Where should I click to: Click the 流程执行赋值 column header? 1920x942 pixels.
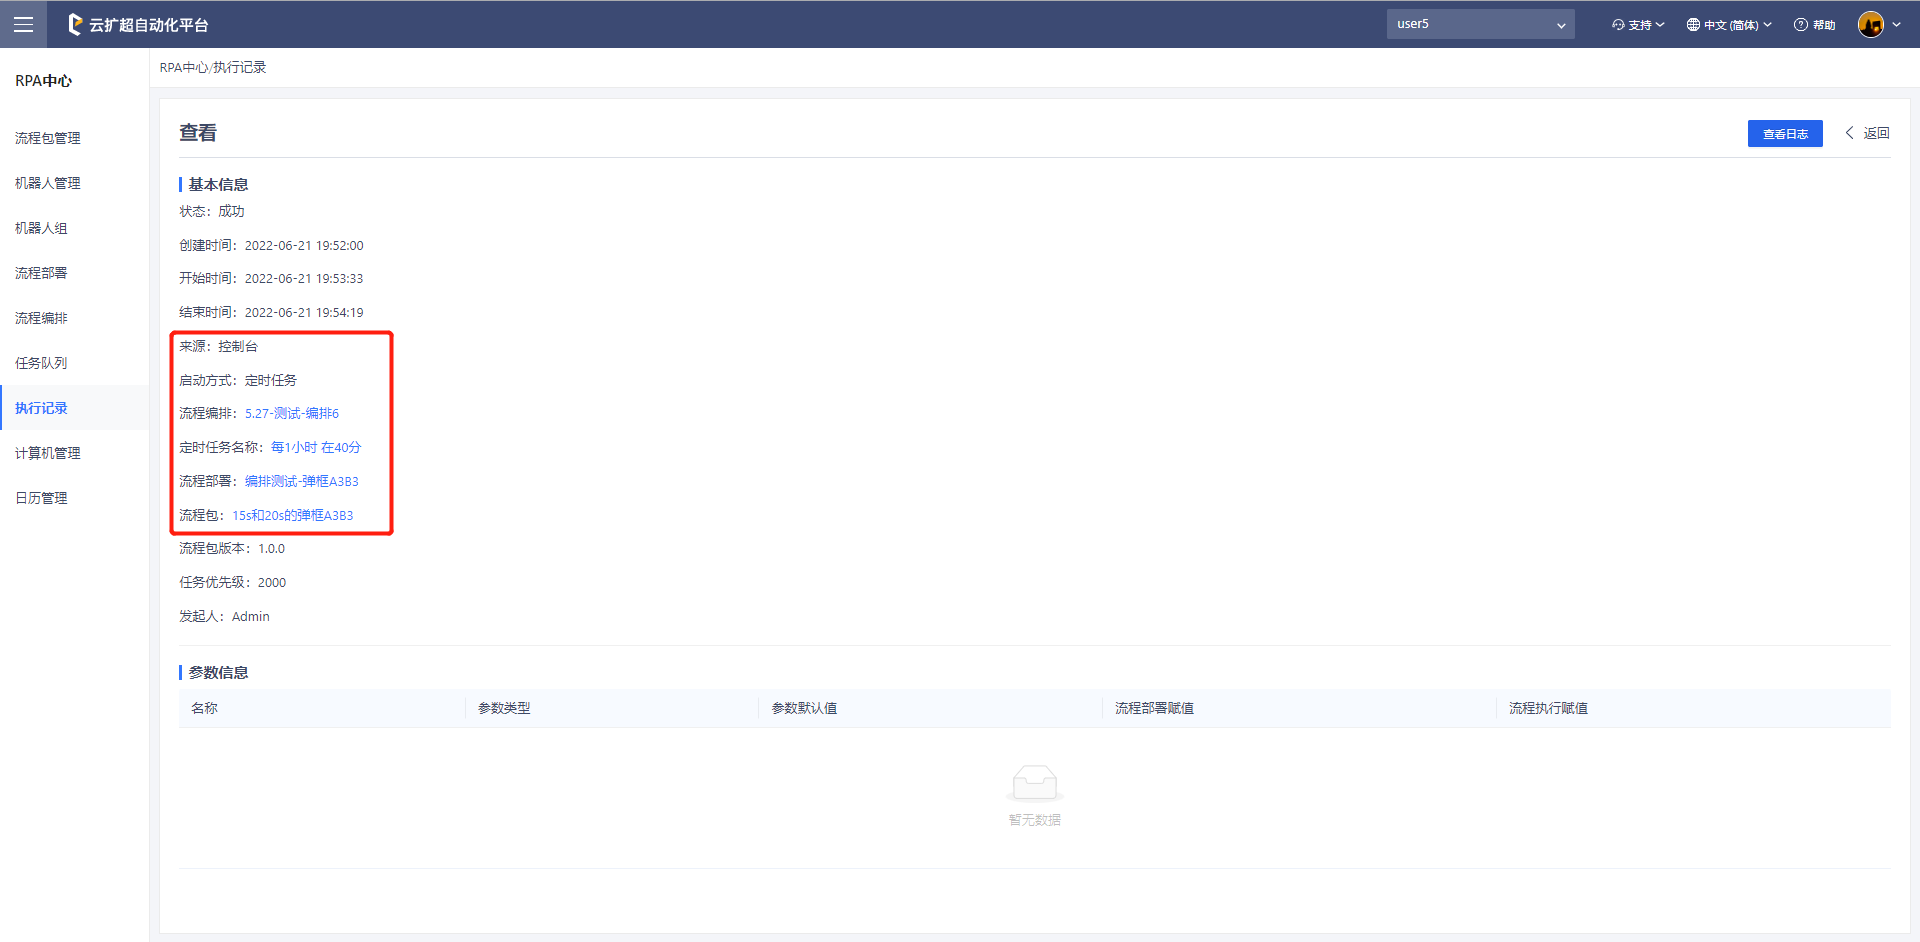[1548, 708]
